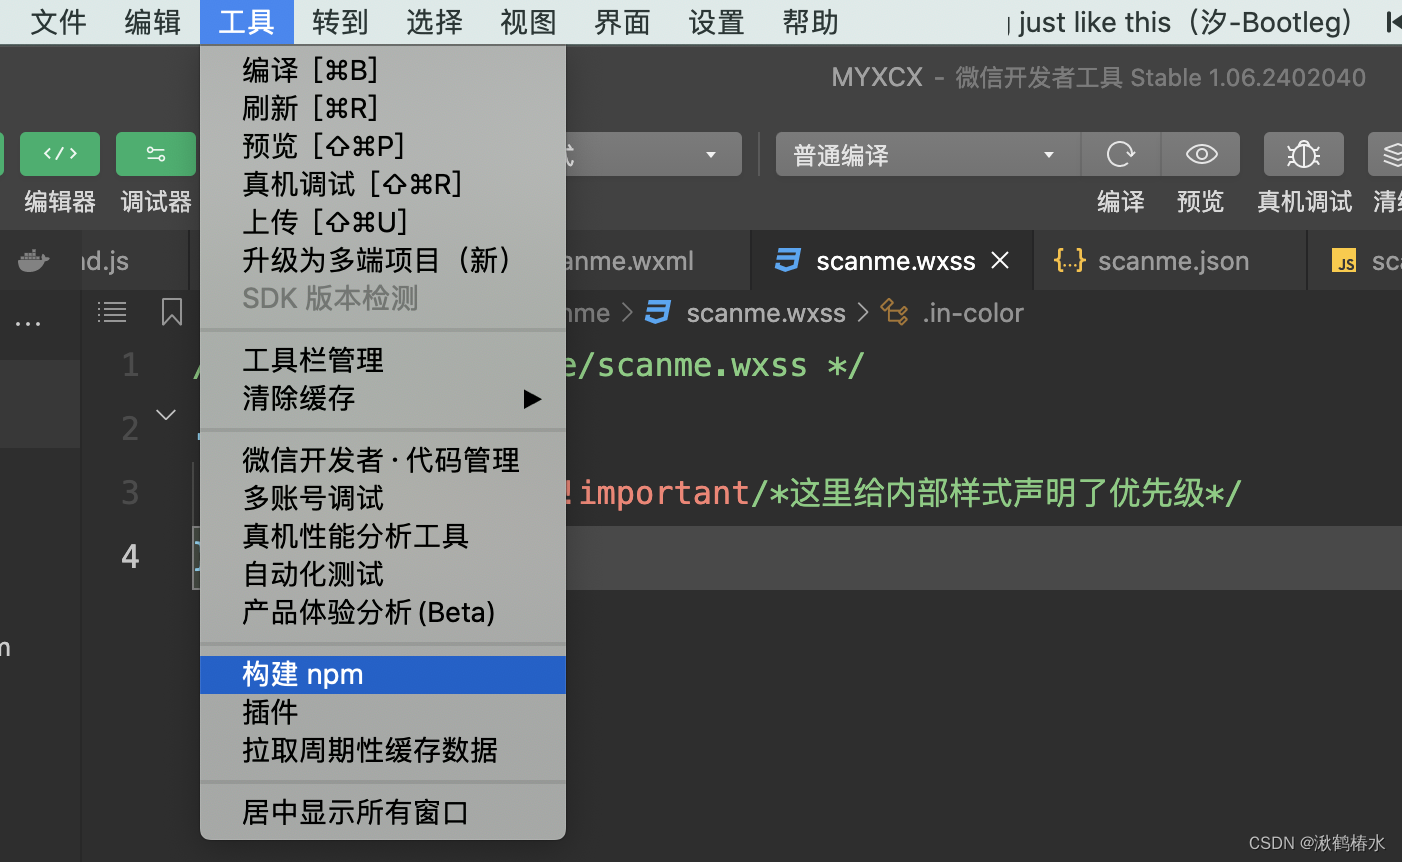
Task: Switch to the scanme.json tab
Action: 1170,261
